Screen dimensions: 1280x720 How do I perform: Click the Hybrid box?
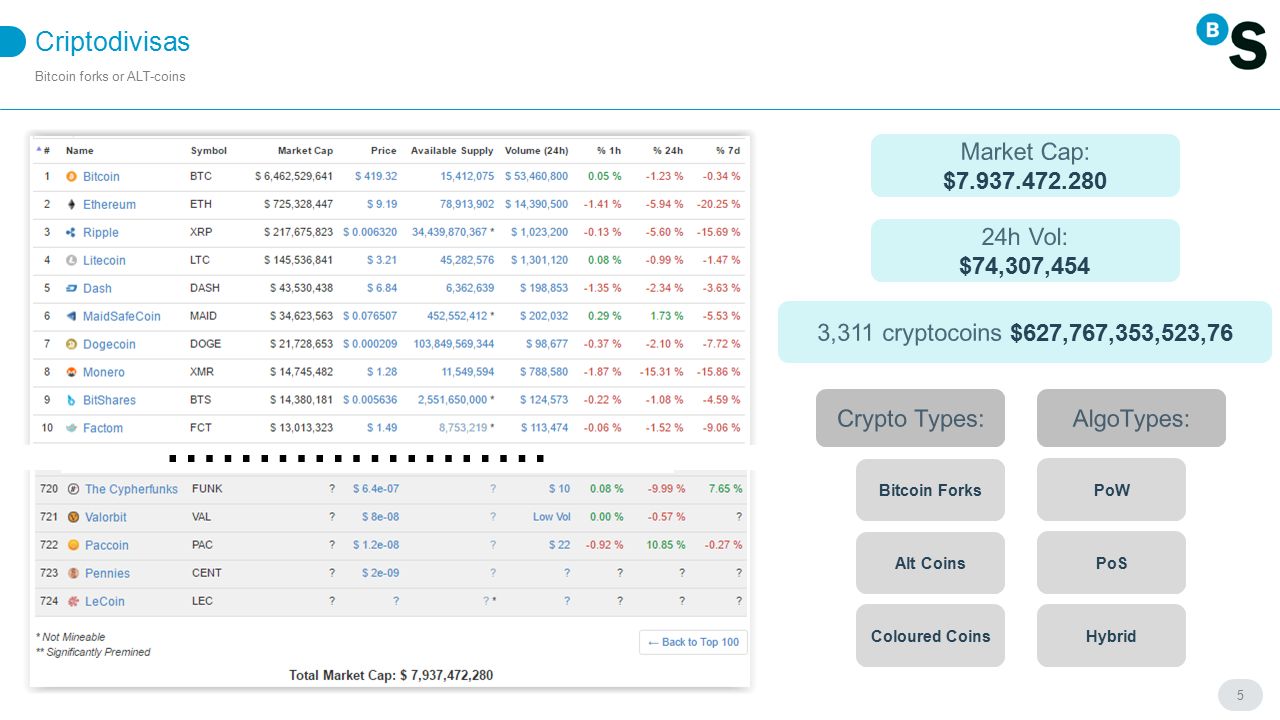click(1111, 636)
